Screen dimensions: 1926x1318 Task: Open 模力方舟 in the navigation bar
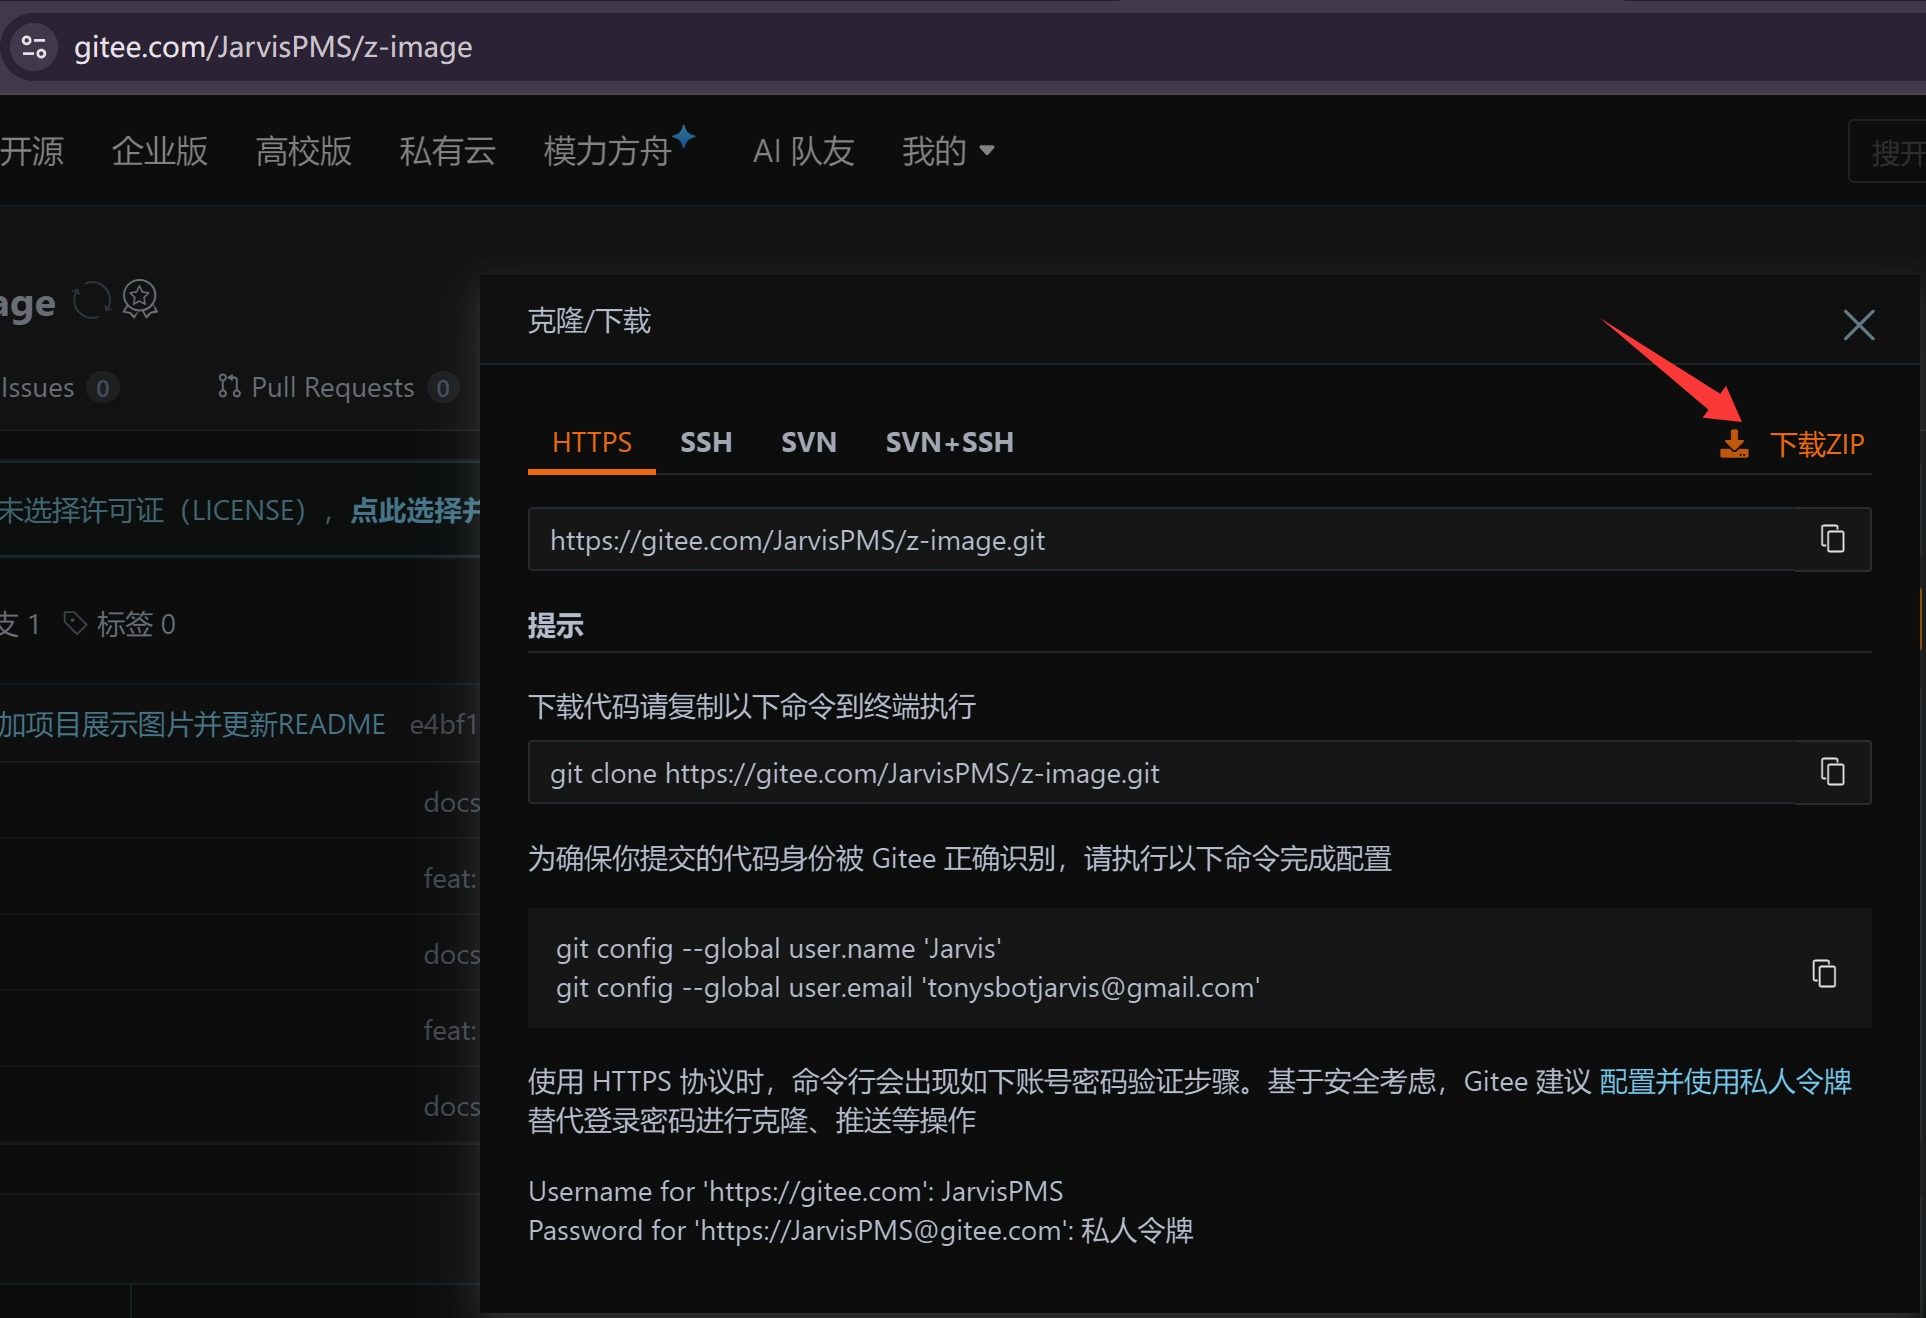tap(607, 151)
